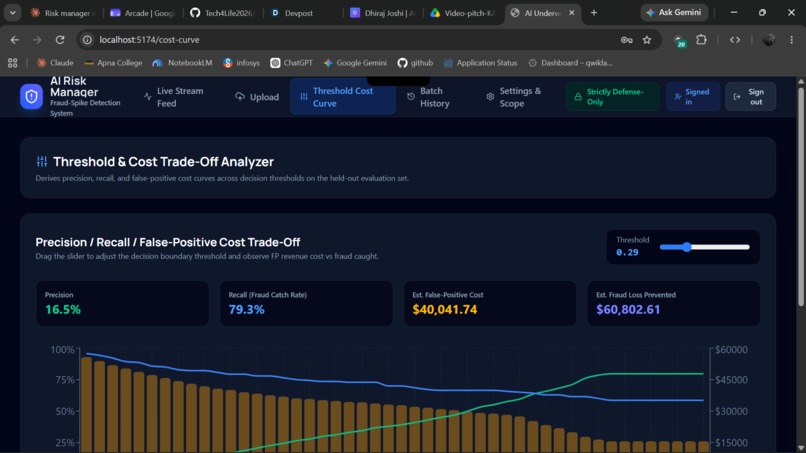This screenshot has width=806, height=453.
Task: Click the Recall value 79.3%
Action: pos(246,310)
